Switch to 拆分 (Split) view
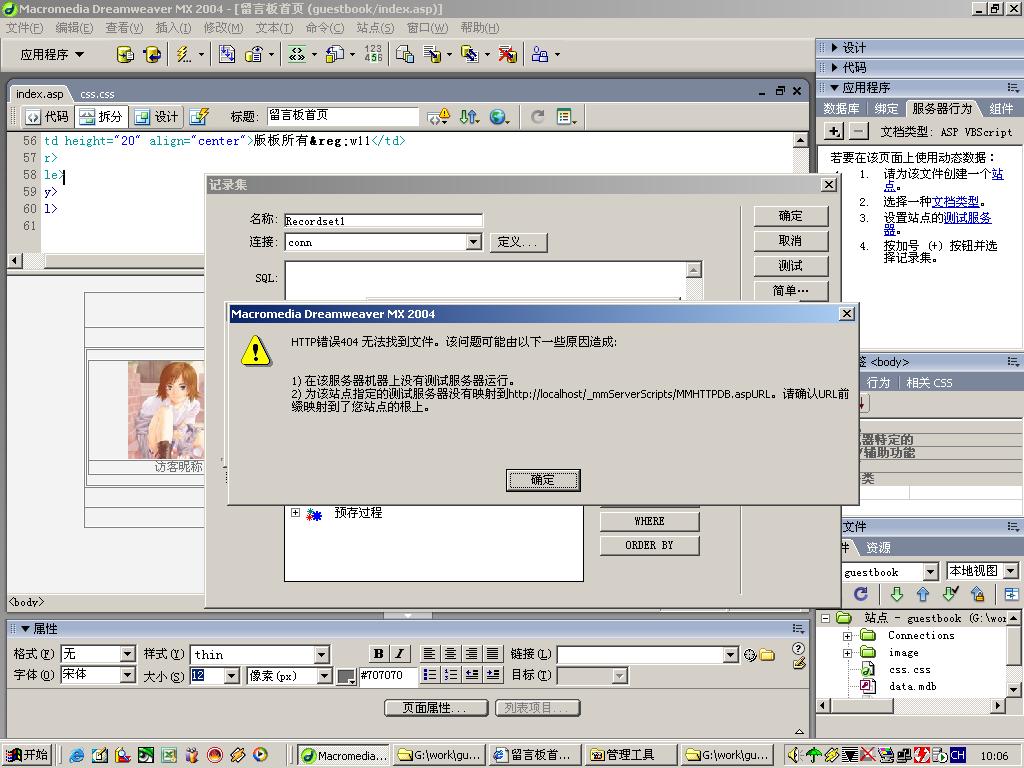Screen dimensions: 1024x768 tap(101, 117)
